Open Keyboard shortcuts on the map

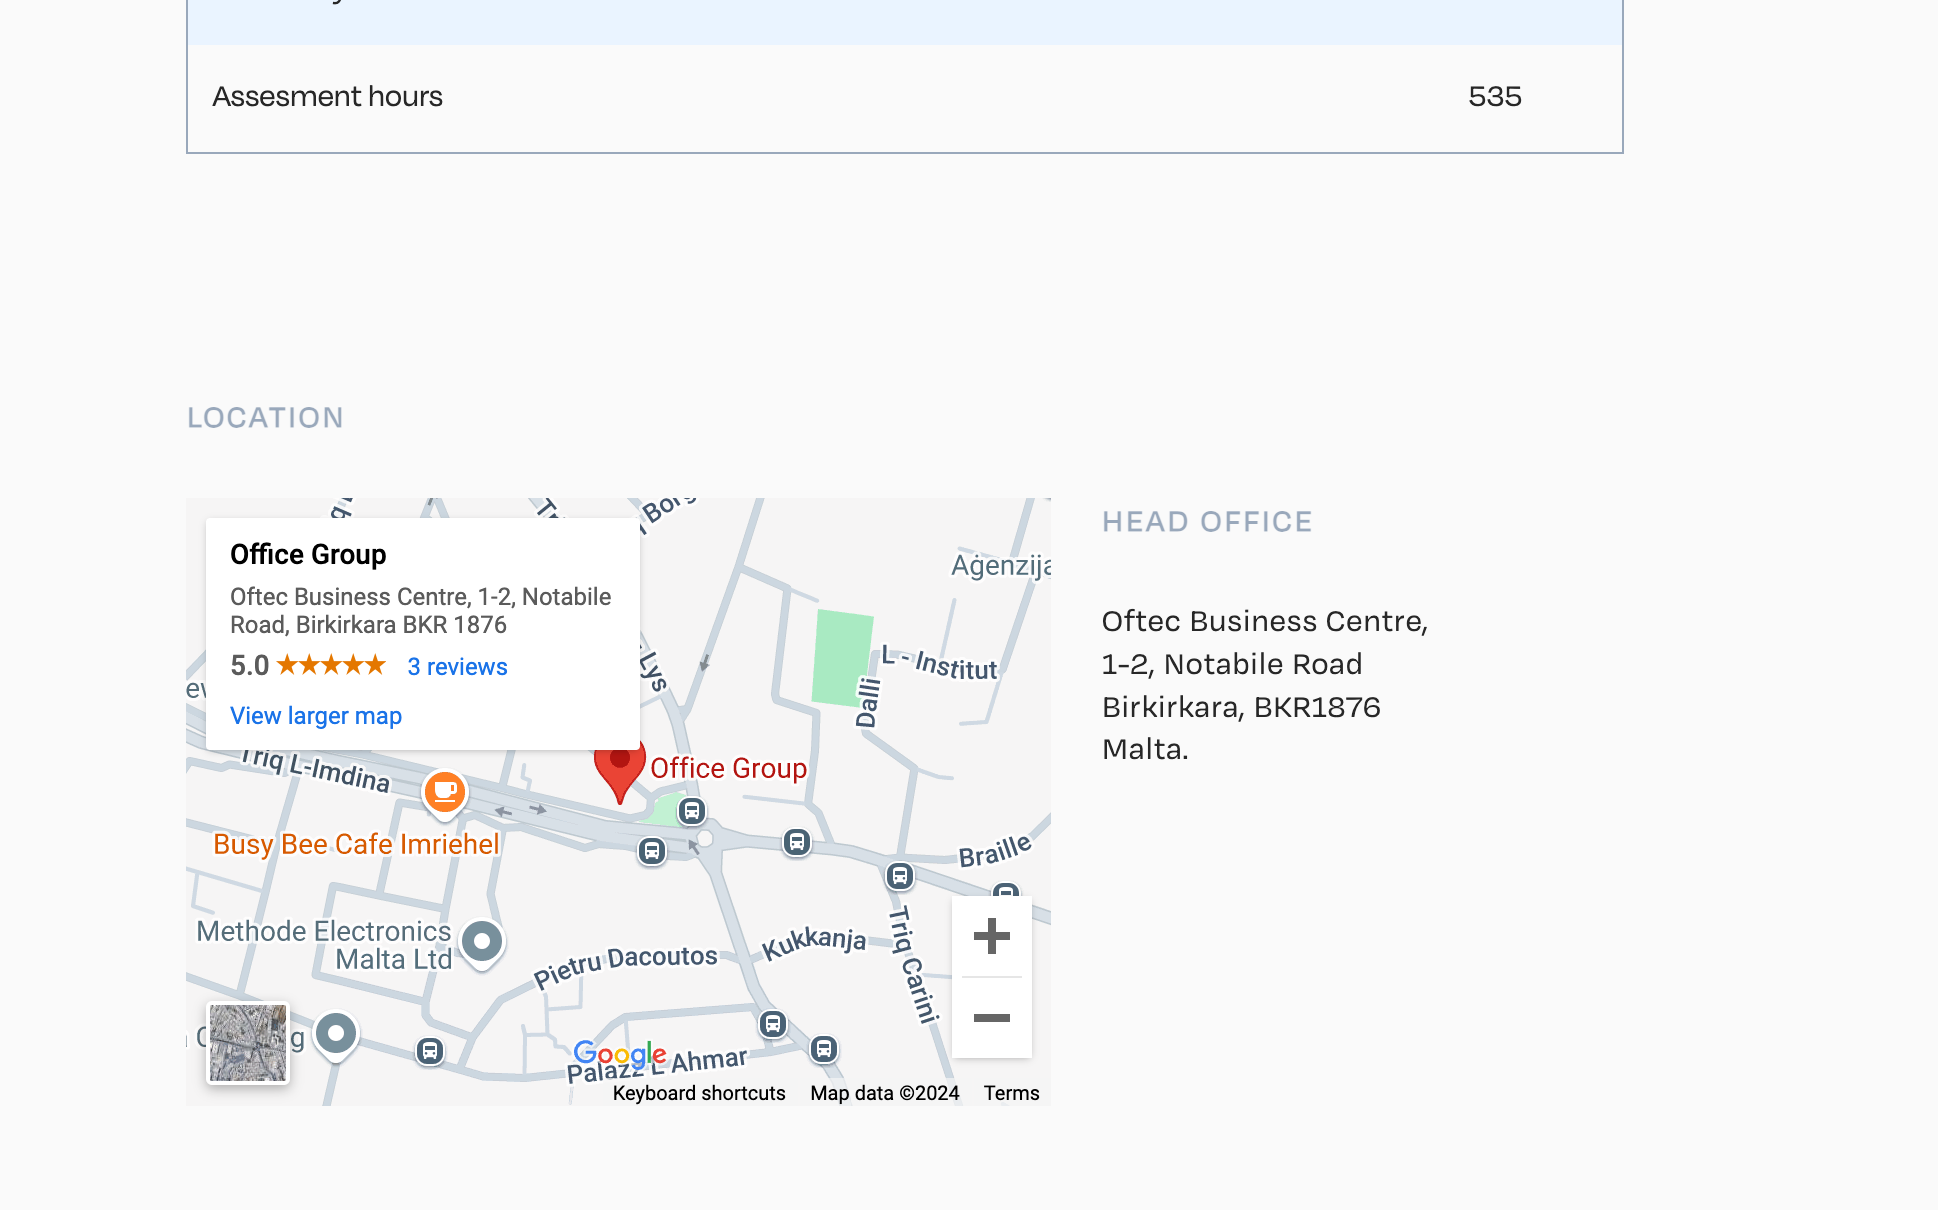click(699, 1093)
